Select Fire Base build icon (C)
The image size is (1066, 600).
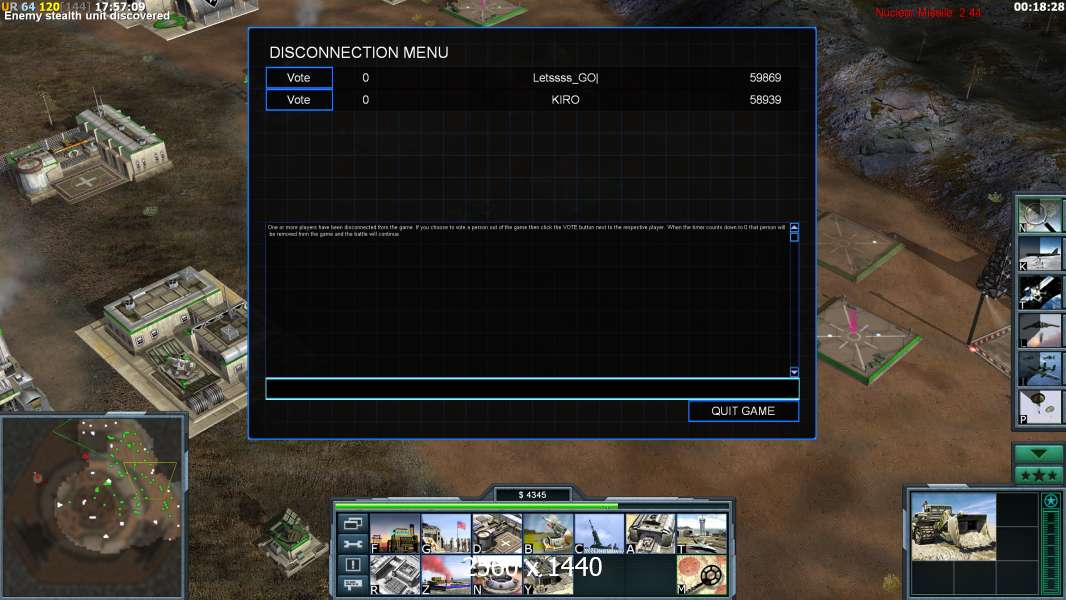coord(599,533)
